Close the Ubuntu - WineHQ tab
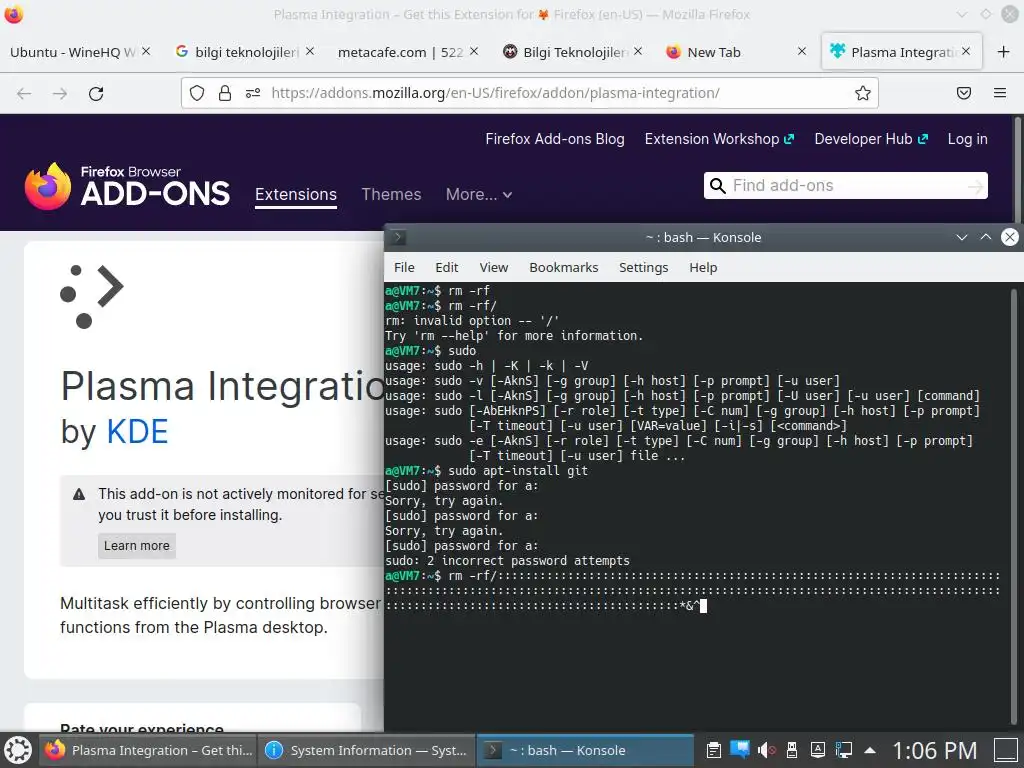 146,51
